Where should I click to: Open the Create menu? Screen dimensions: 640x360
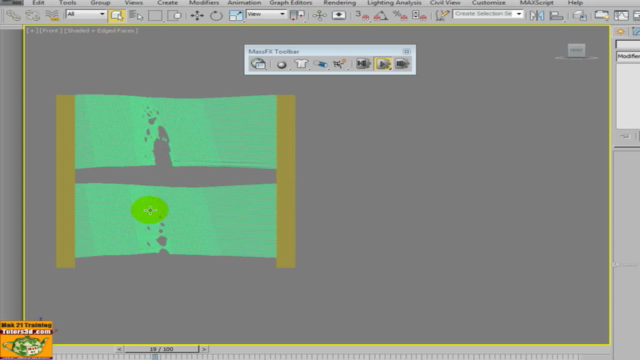pos(167,2)
